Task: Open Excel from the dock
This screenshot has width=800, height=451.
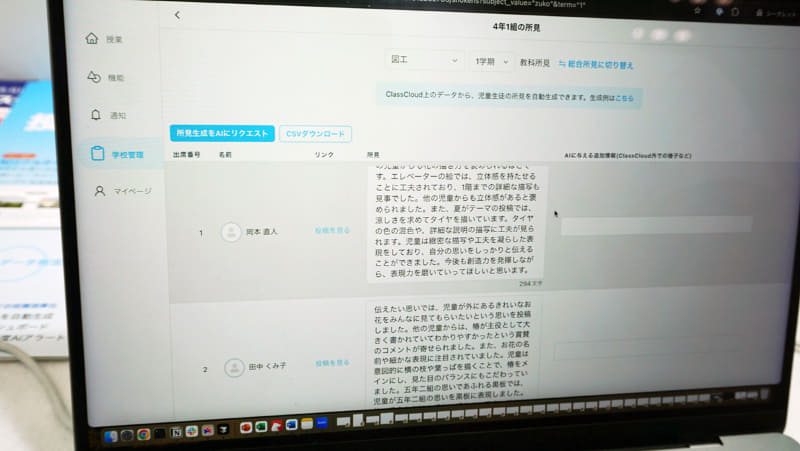Action: pyautogui.click(x=261, y=427)
